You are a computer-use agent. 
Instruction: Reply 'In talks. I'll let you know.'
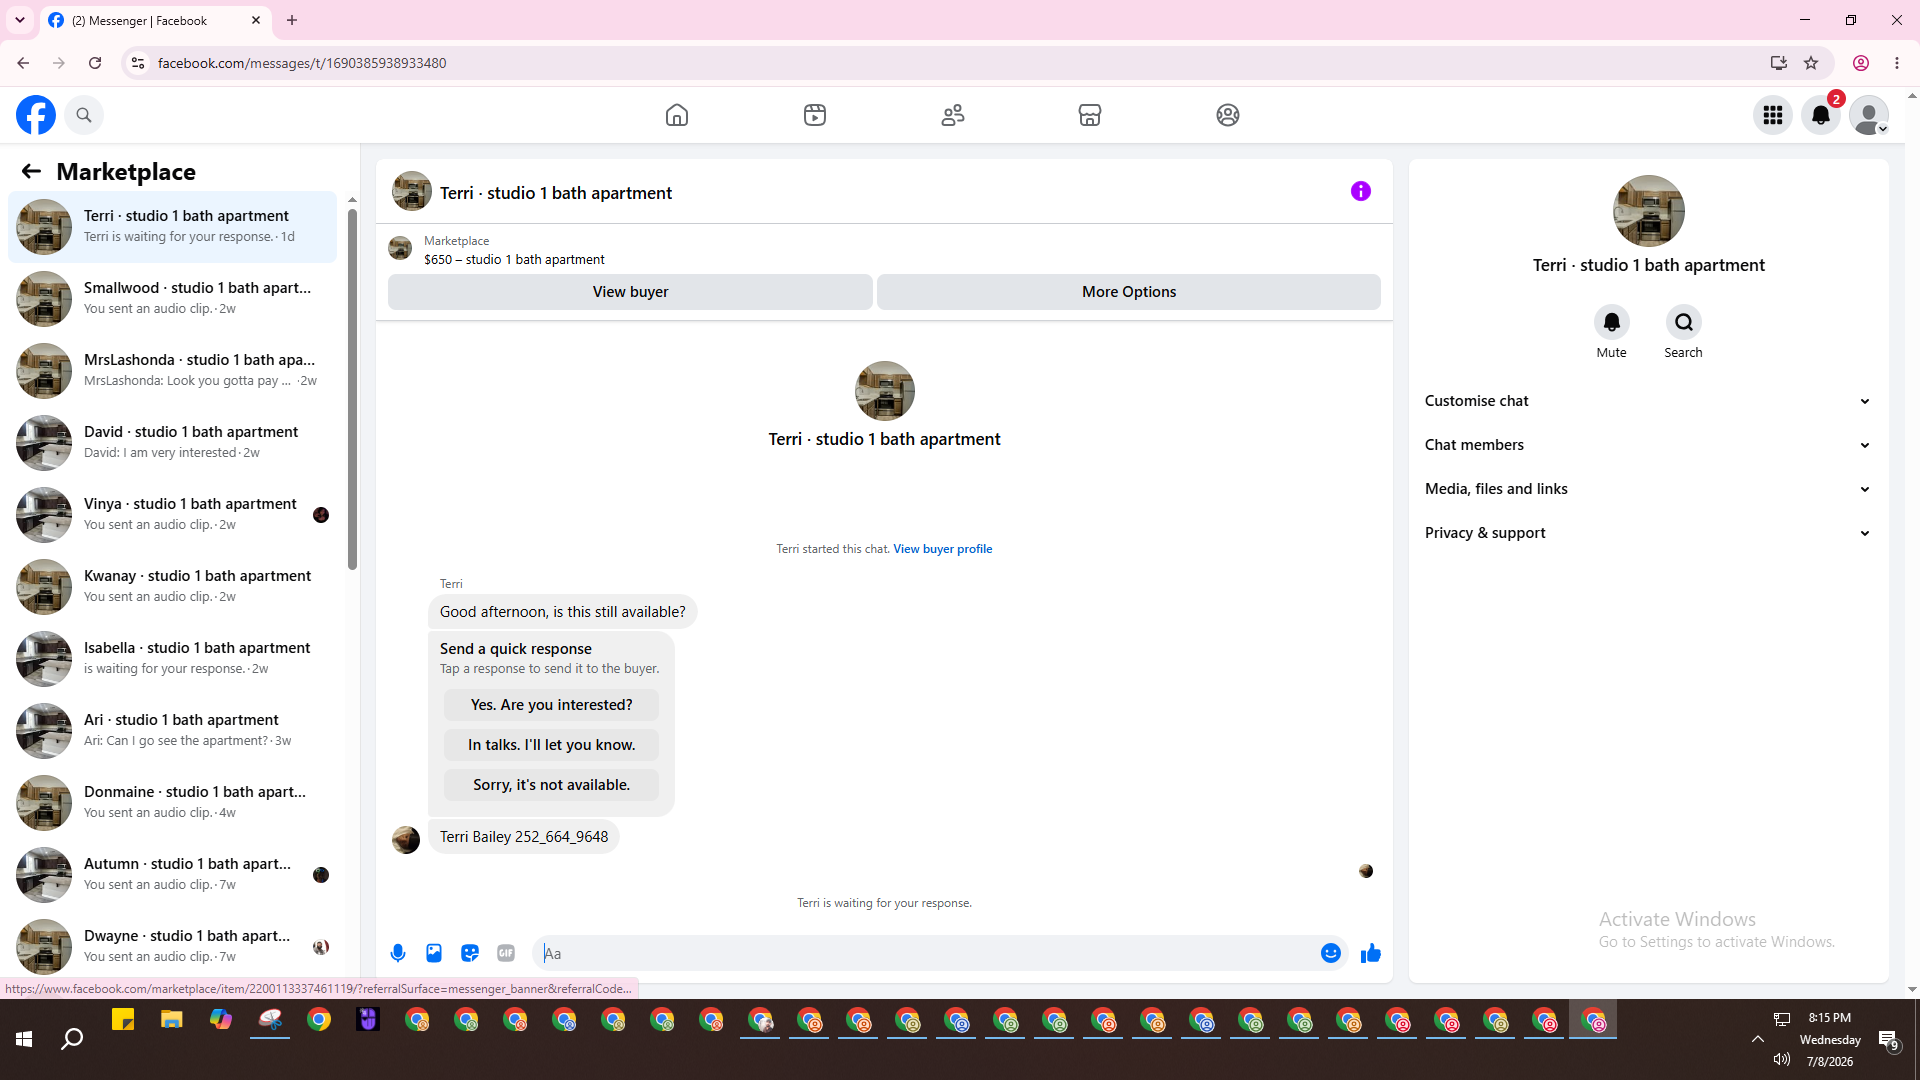(x=552, y=745)
